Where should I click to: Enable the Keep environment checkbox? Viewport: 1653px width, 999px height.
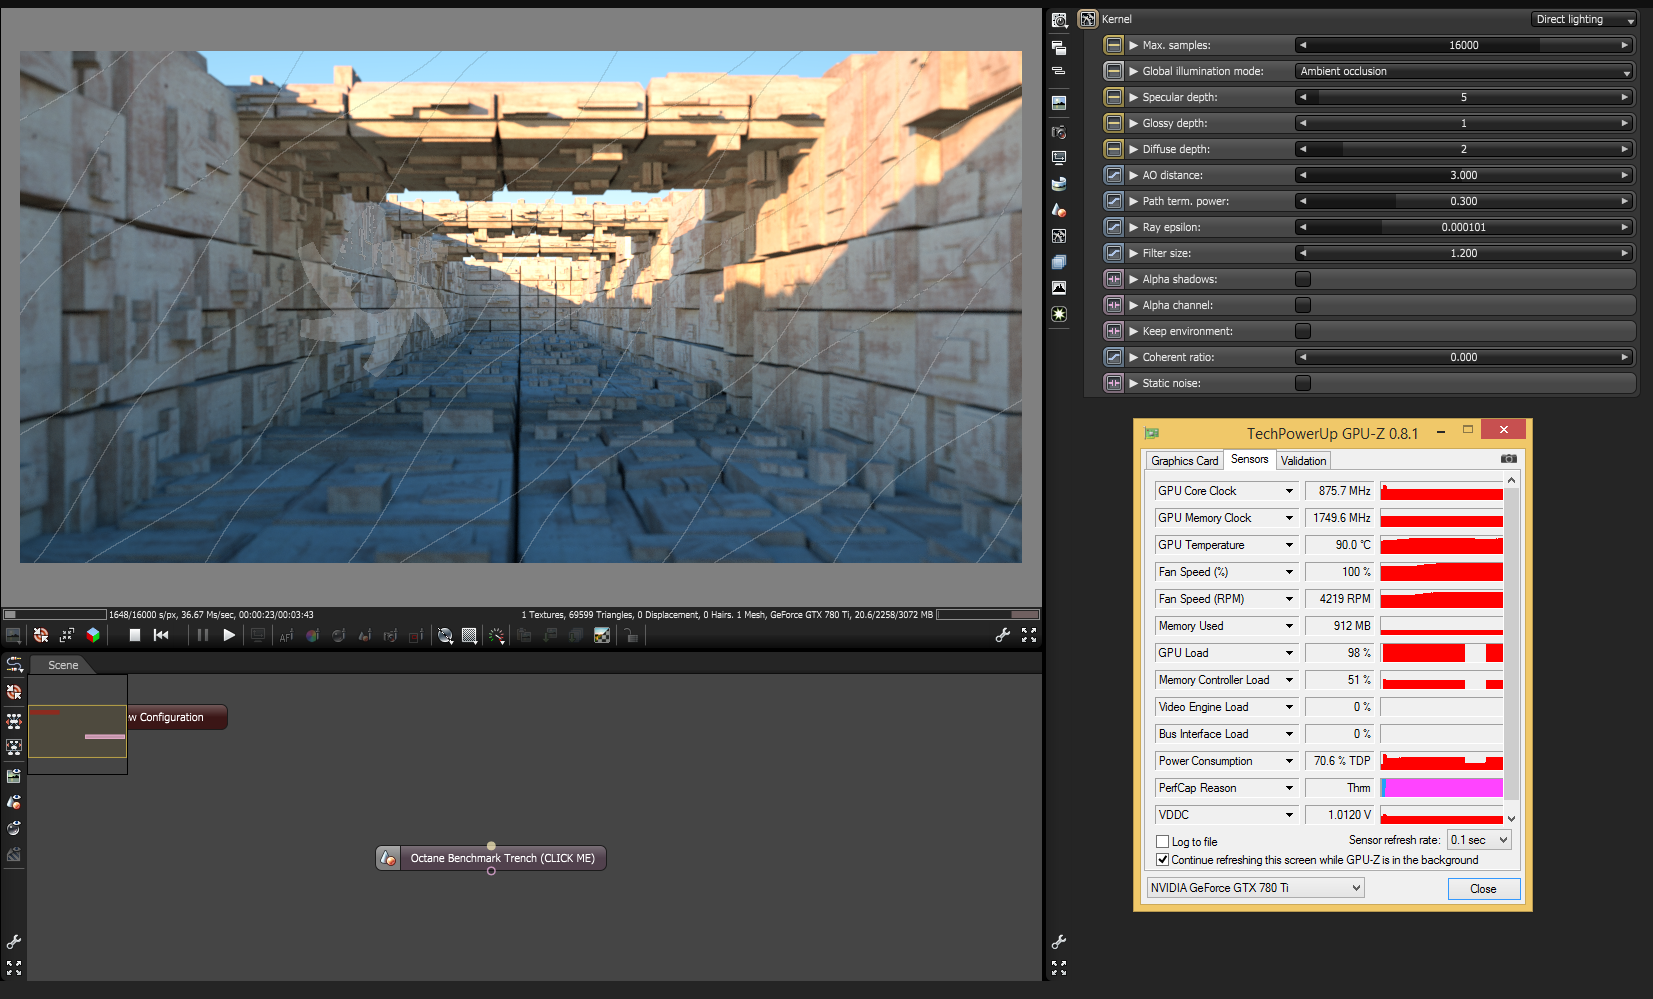pyautogui.click(x=1303, y=331)
